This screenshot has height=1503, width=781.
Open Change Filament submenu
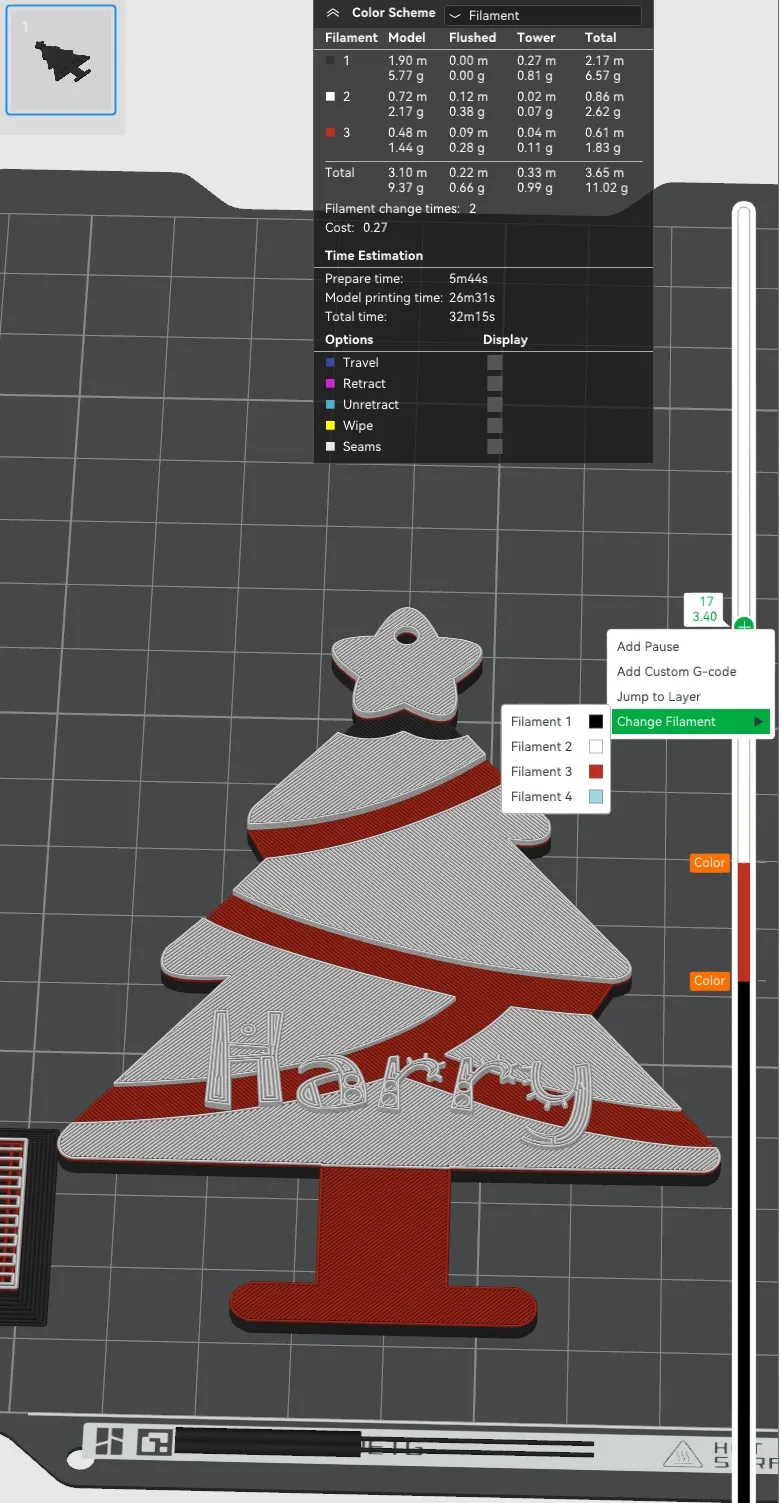(690, 722)
